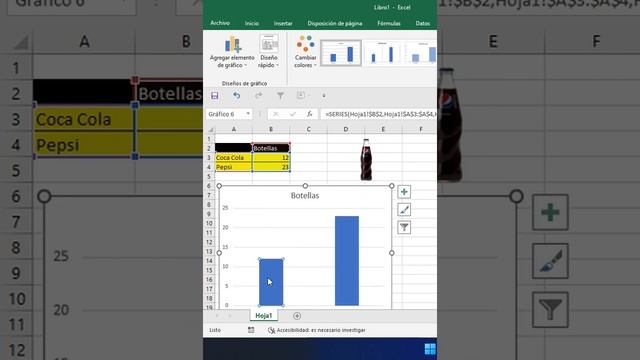640x360 pixels.
Task: Select the shorter Coca Cola bar
Action: click(x=271, y=282)
